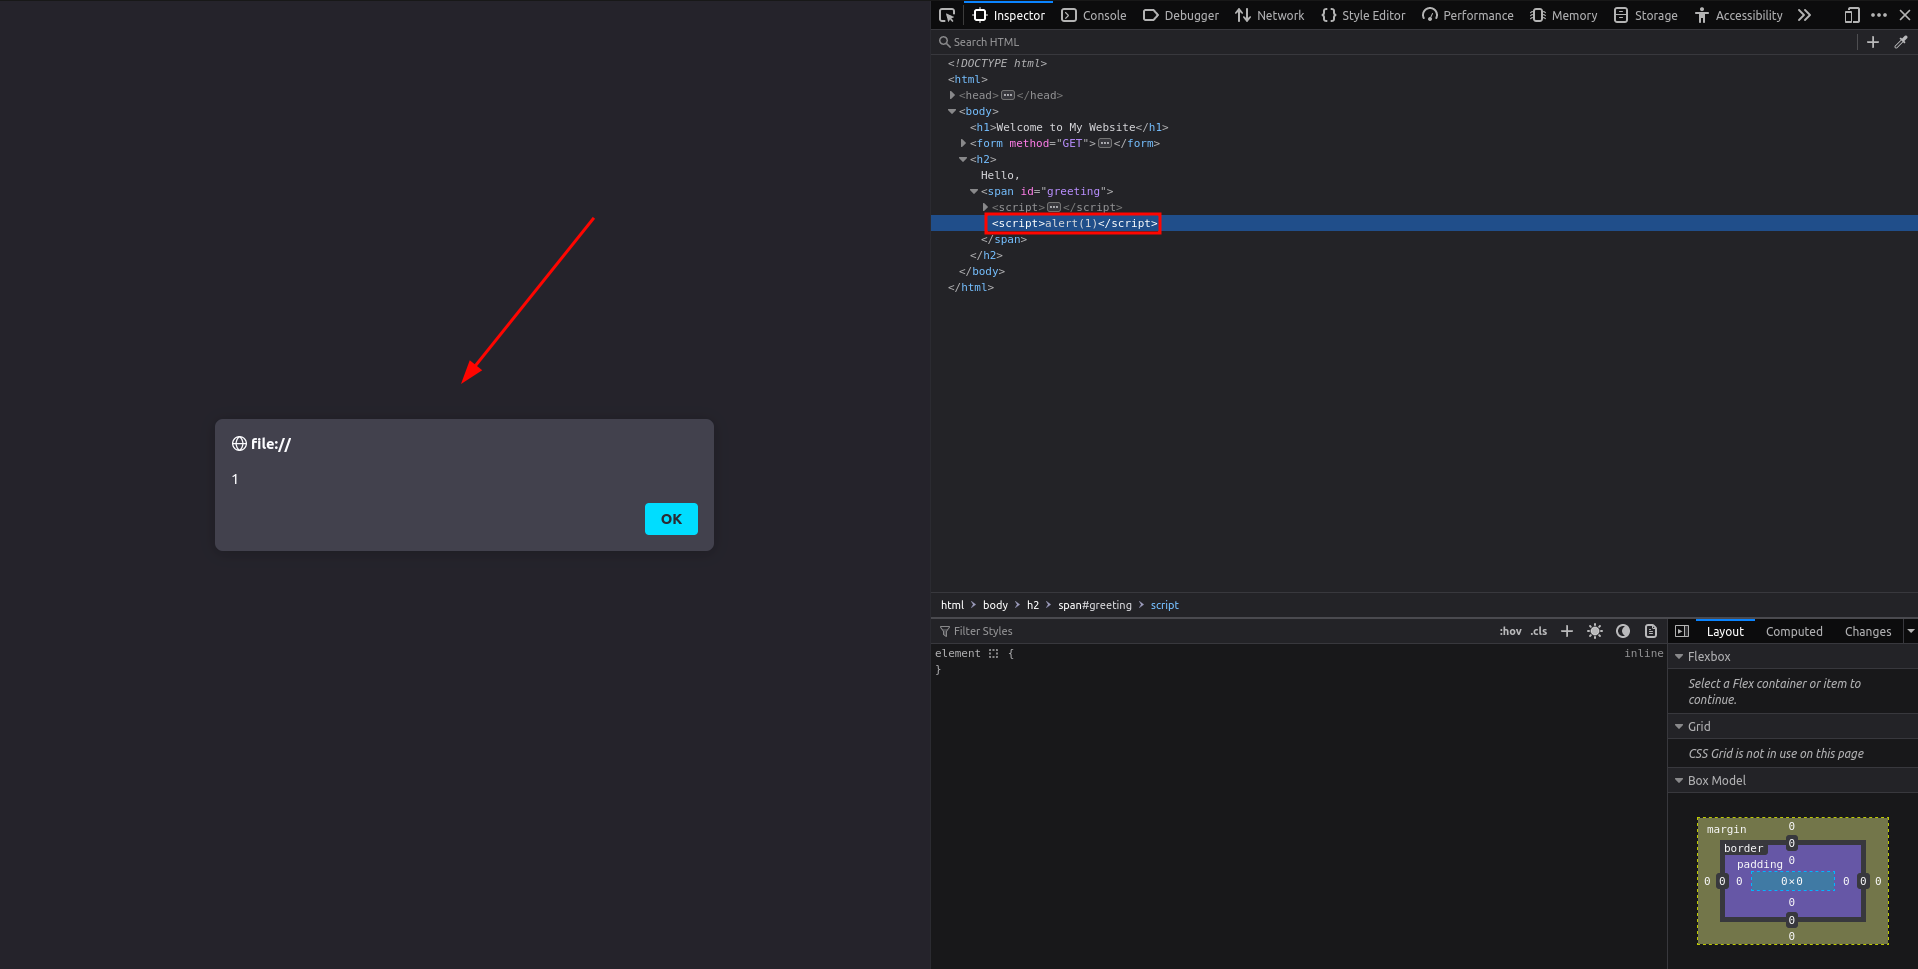Expand the form method GET node
The image size is (1918, 969).
(963, 143)
